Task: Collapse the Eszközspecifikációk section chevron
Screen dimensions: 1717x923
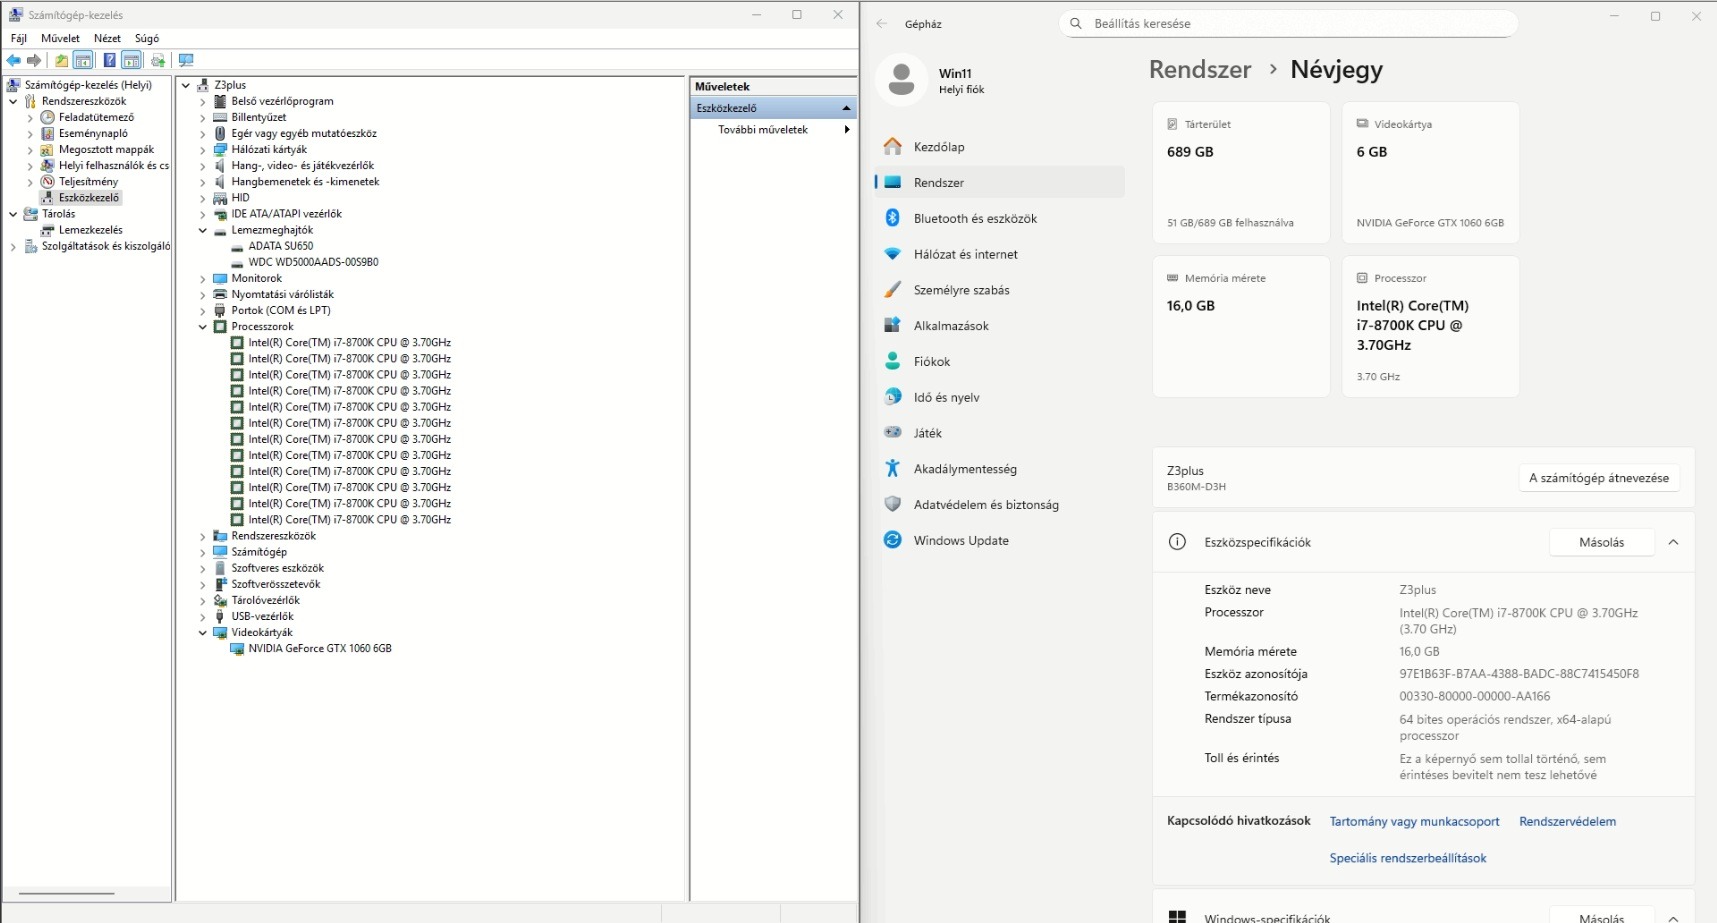Action: [x=1673, y=542]
